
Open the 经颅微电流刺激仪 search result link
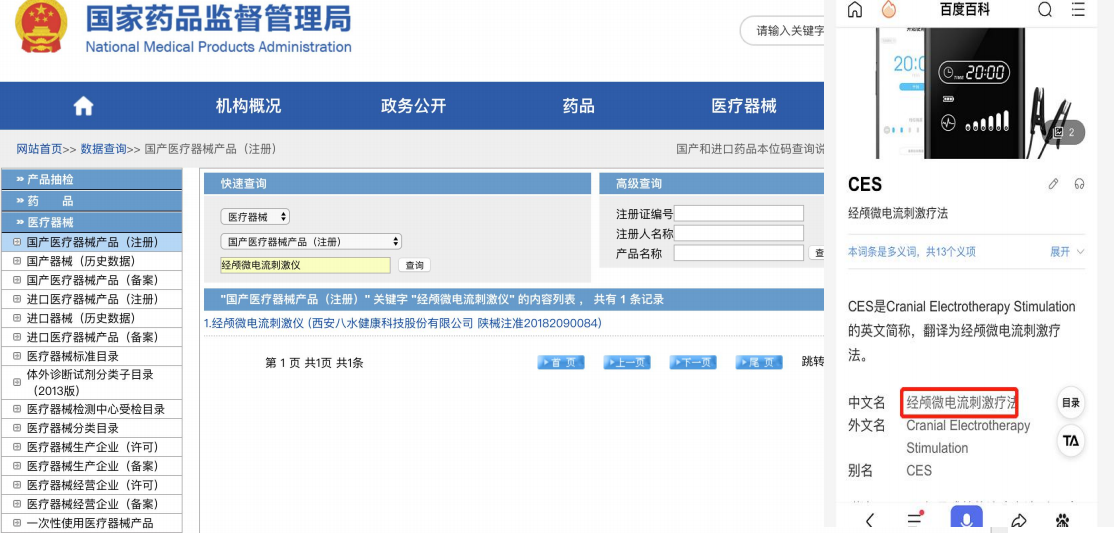(x=403, y=323)
